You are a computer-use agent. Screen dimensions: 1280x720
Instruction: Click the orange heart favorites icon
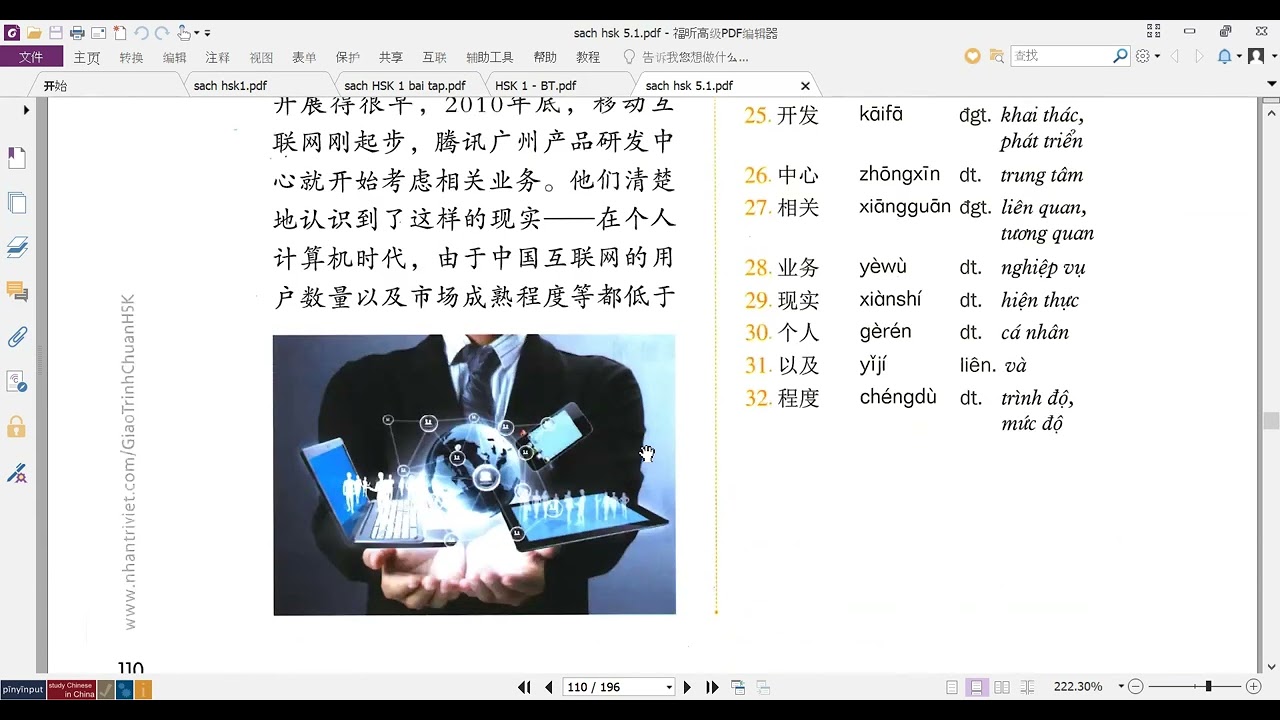click(972, 56)
